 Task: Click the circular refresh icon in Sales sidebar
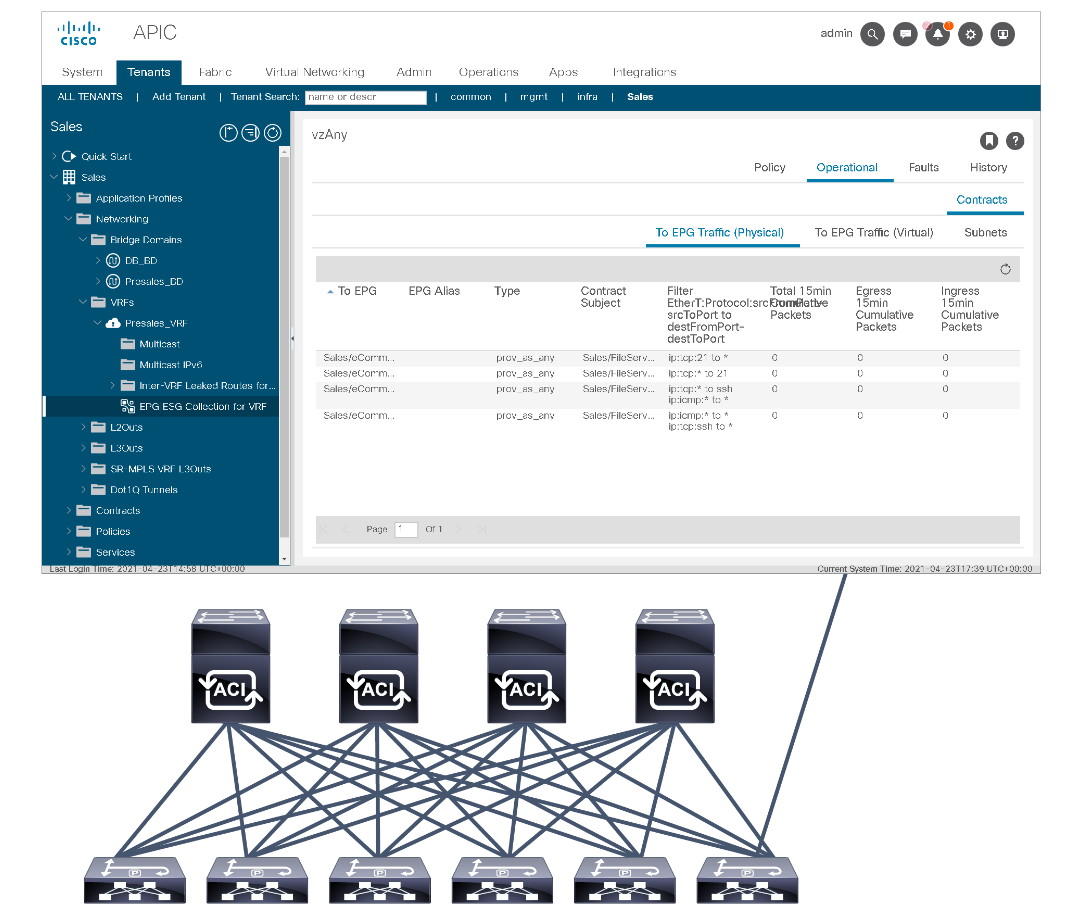coord(272,132)
